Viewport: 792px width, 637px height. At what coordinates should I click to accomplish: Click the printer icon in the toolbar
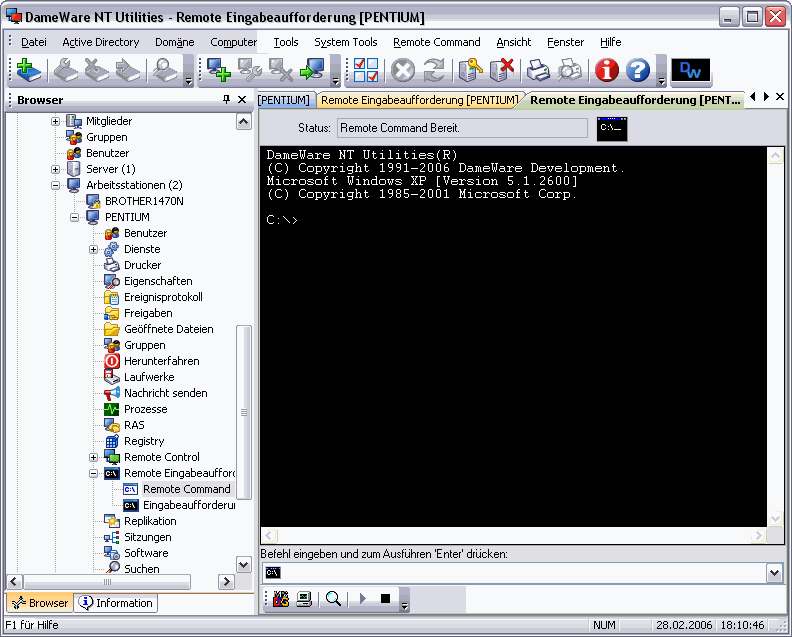[x=538, y=70]
